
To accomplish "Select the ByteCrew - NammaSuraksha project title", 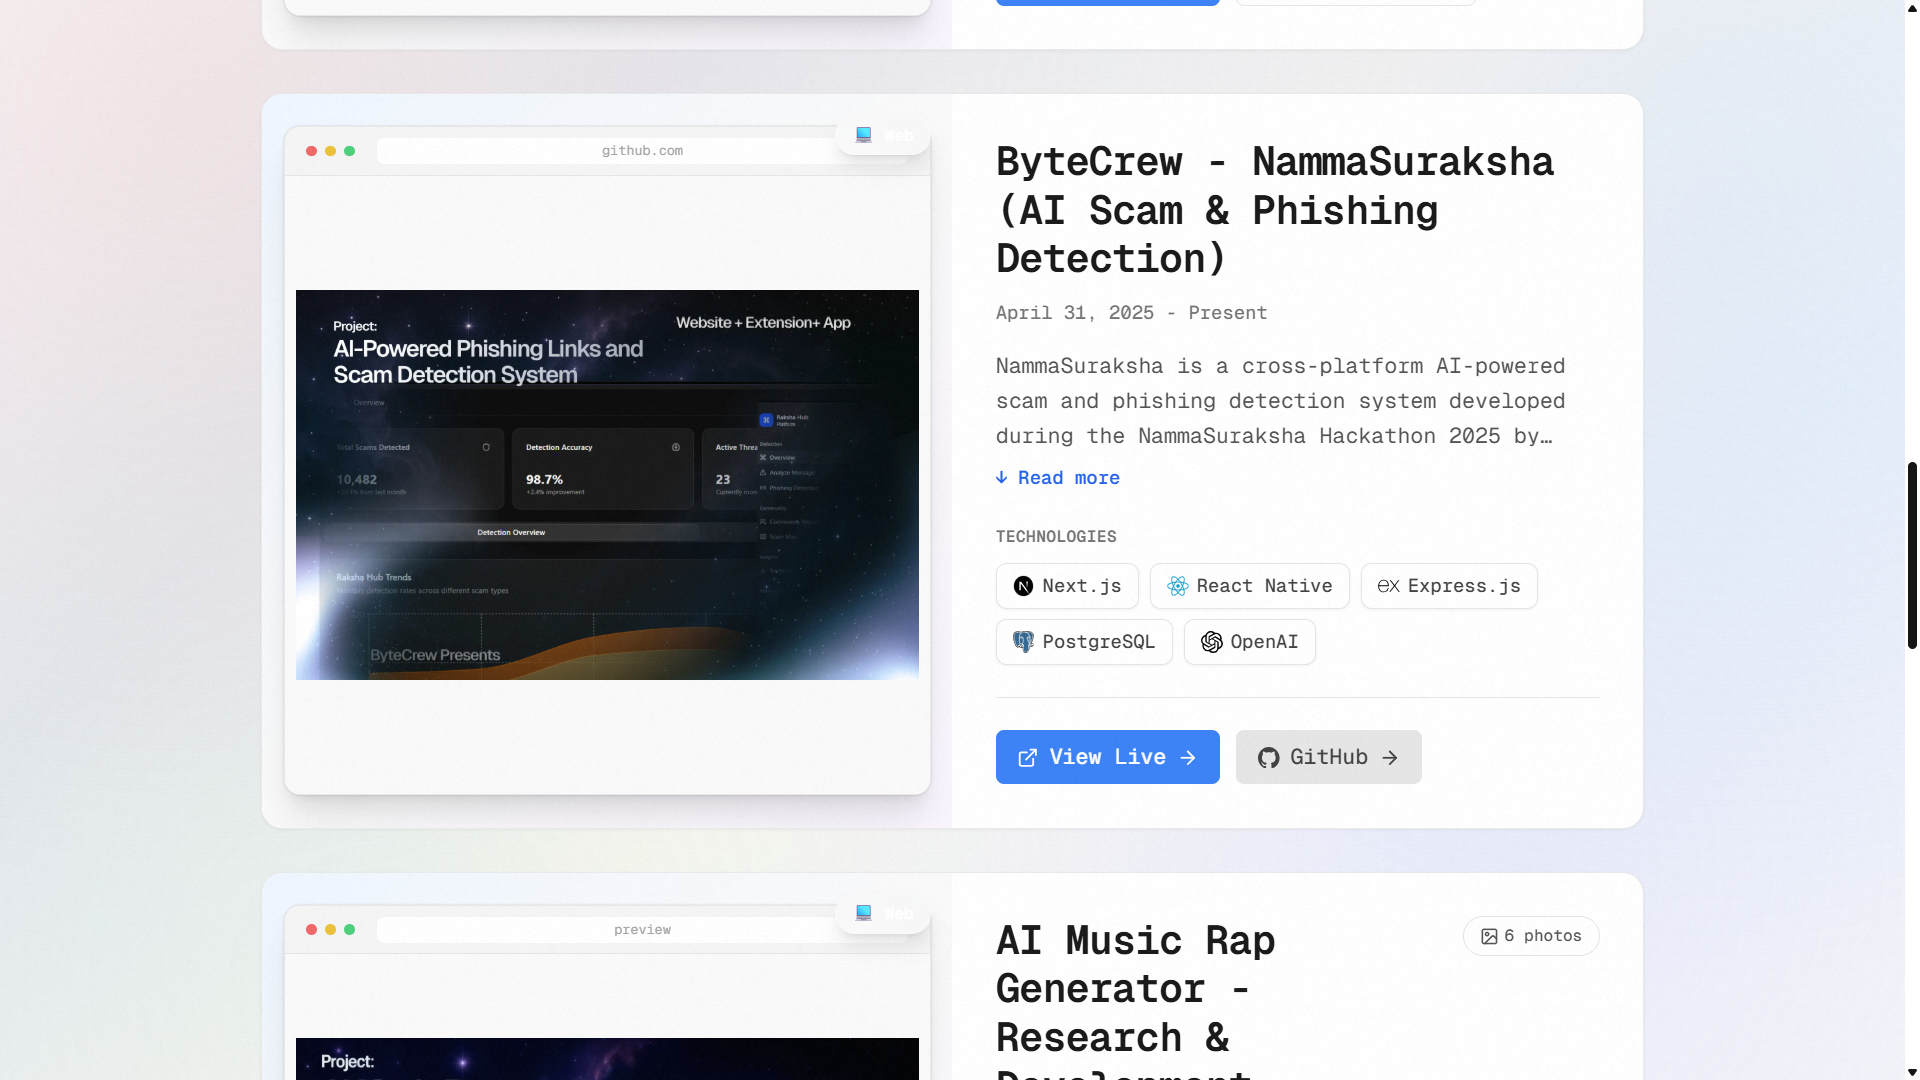I will [x=1275, y=210].
